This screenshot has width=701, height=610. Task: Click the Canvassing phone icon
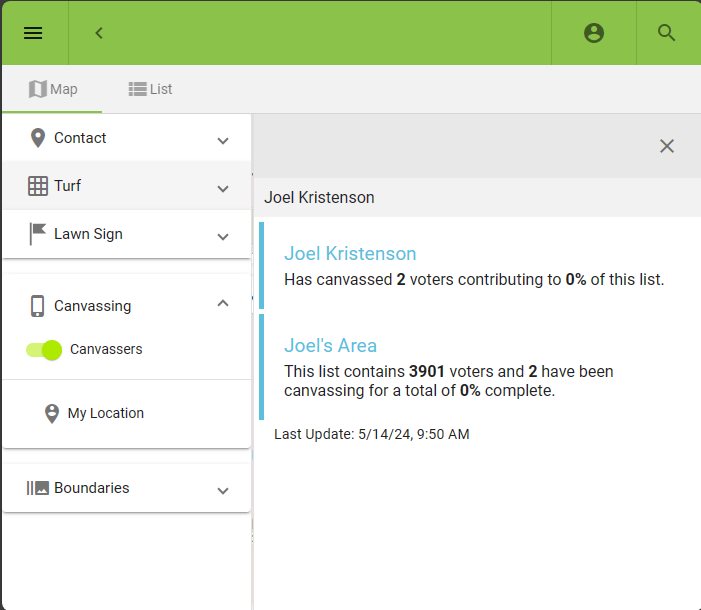point(38,306)
